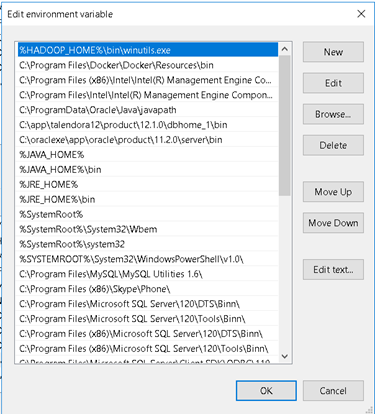
Task: Confirm changes with OK
Action: coord(266,391)
